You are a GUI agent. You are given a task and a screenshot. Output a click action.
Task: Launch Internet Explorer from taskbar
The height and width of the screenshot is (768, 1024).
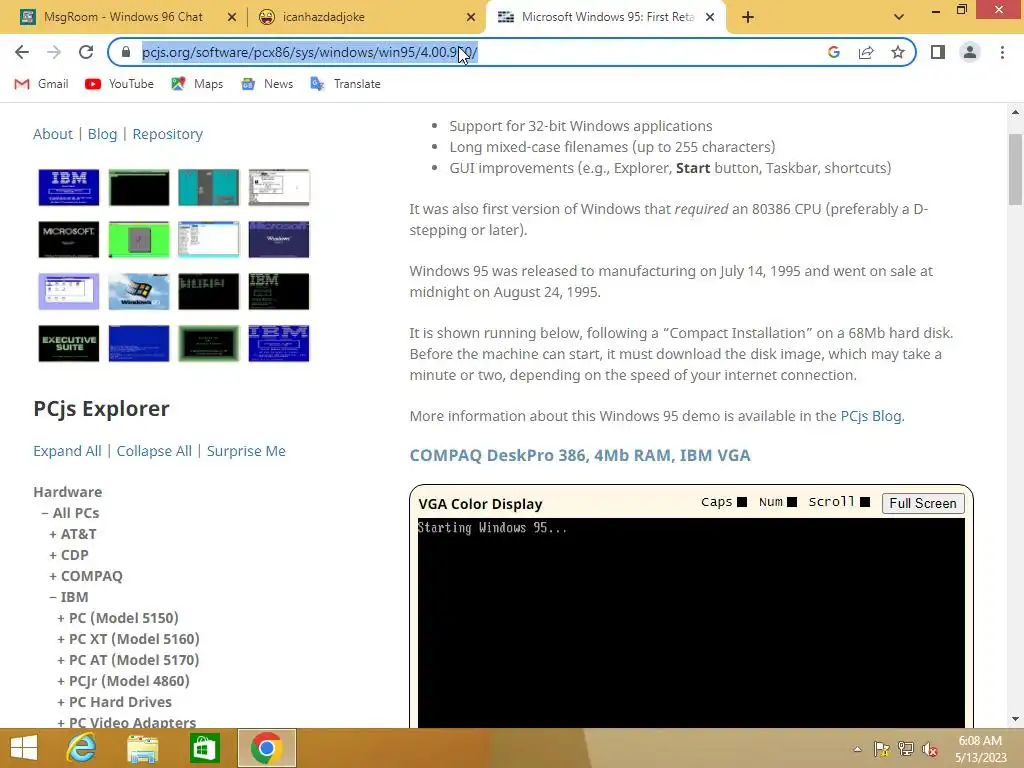[x=81, y=748]
